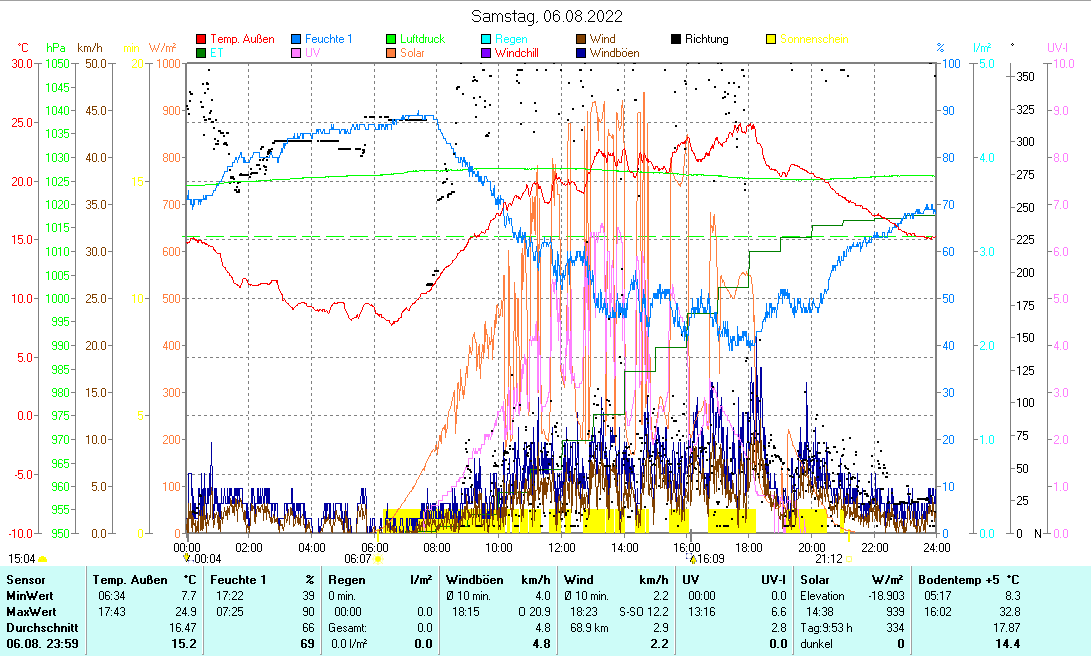The width and height of the screenshot is (1091, 656).
Task: Click the solar maximum value 939
Action: point(895,611)
